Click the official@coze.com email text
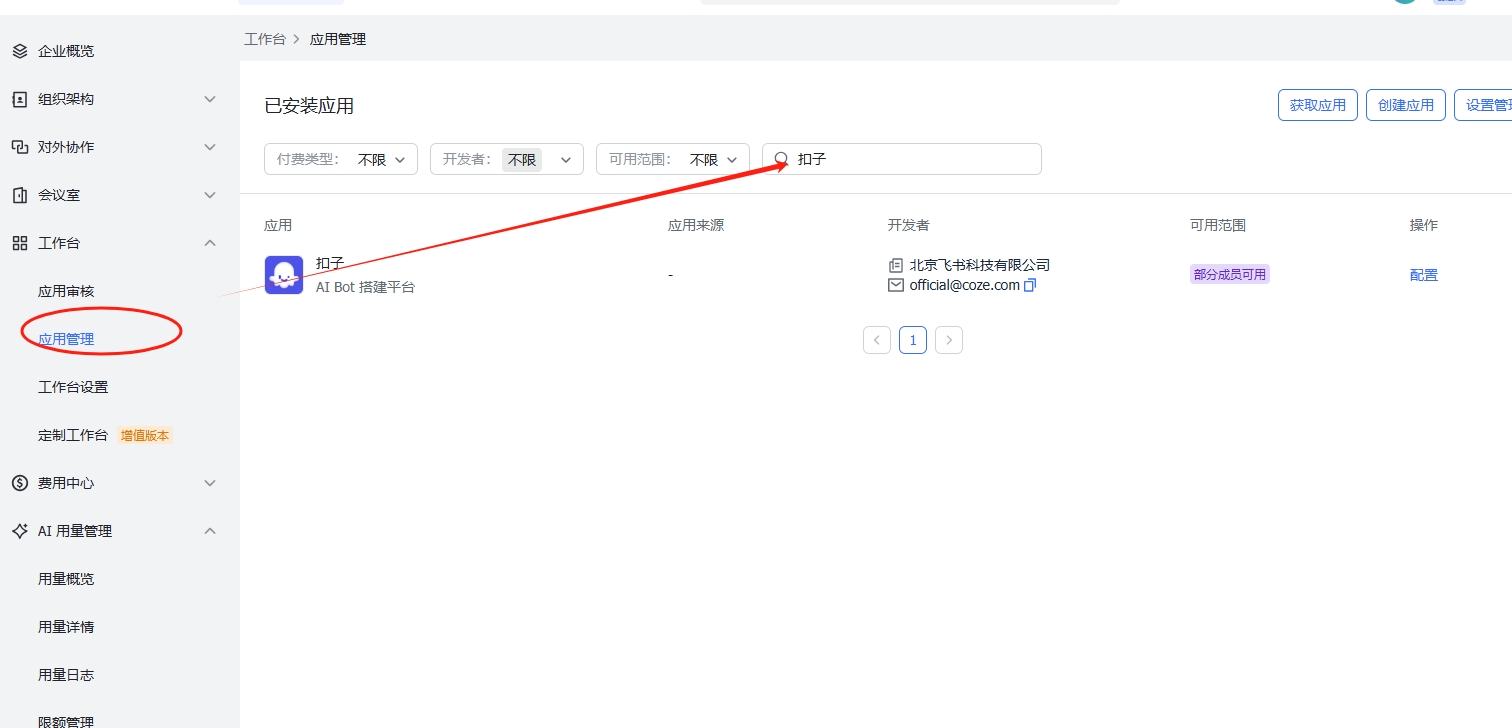This screenshot has height=728, width=1512. [965, 285]
